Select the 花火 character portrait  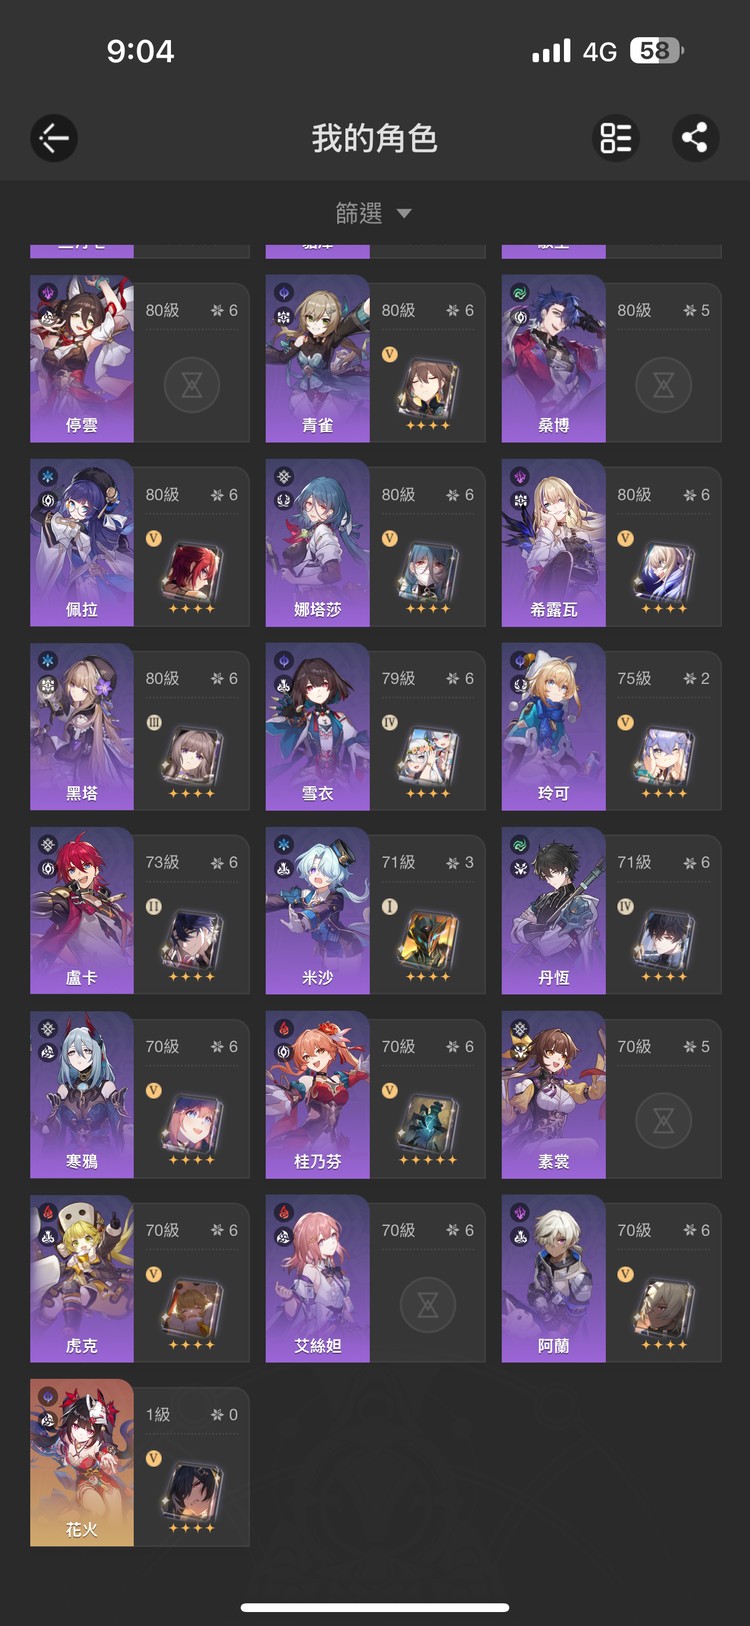[82, 1463]
